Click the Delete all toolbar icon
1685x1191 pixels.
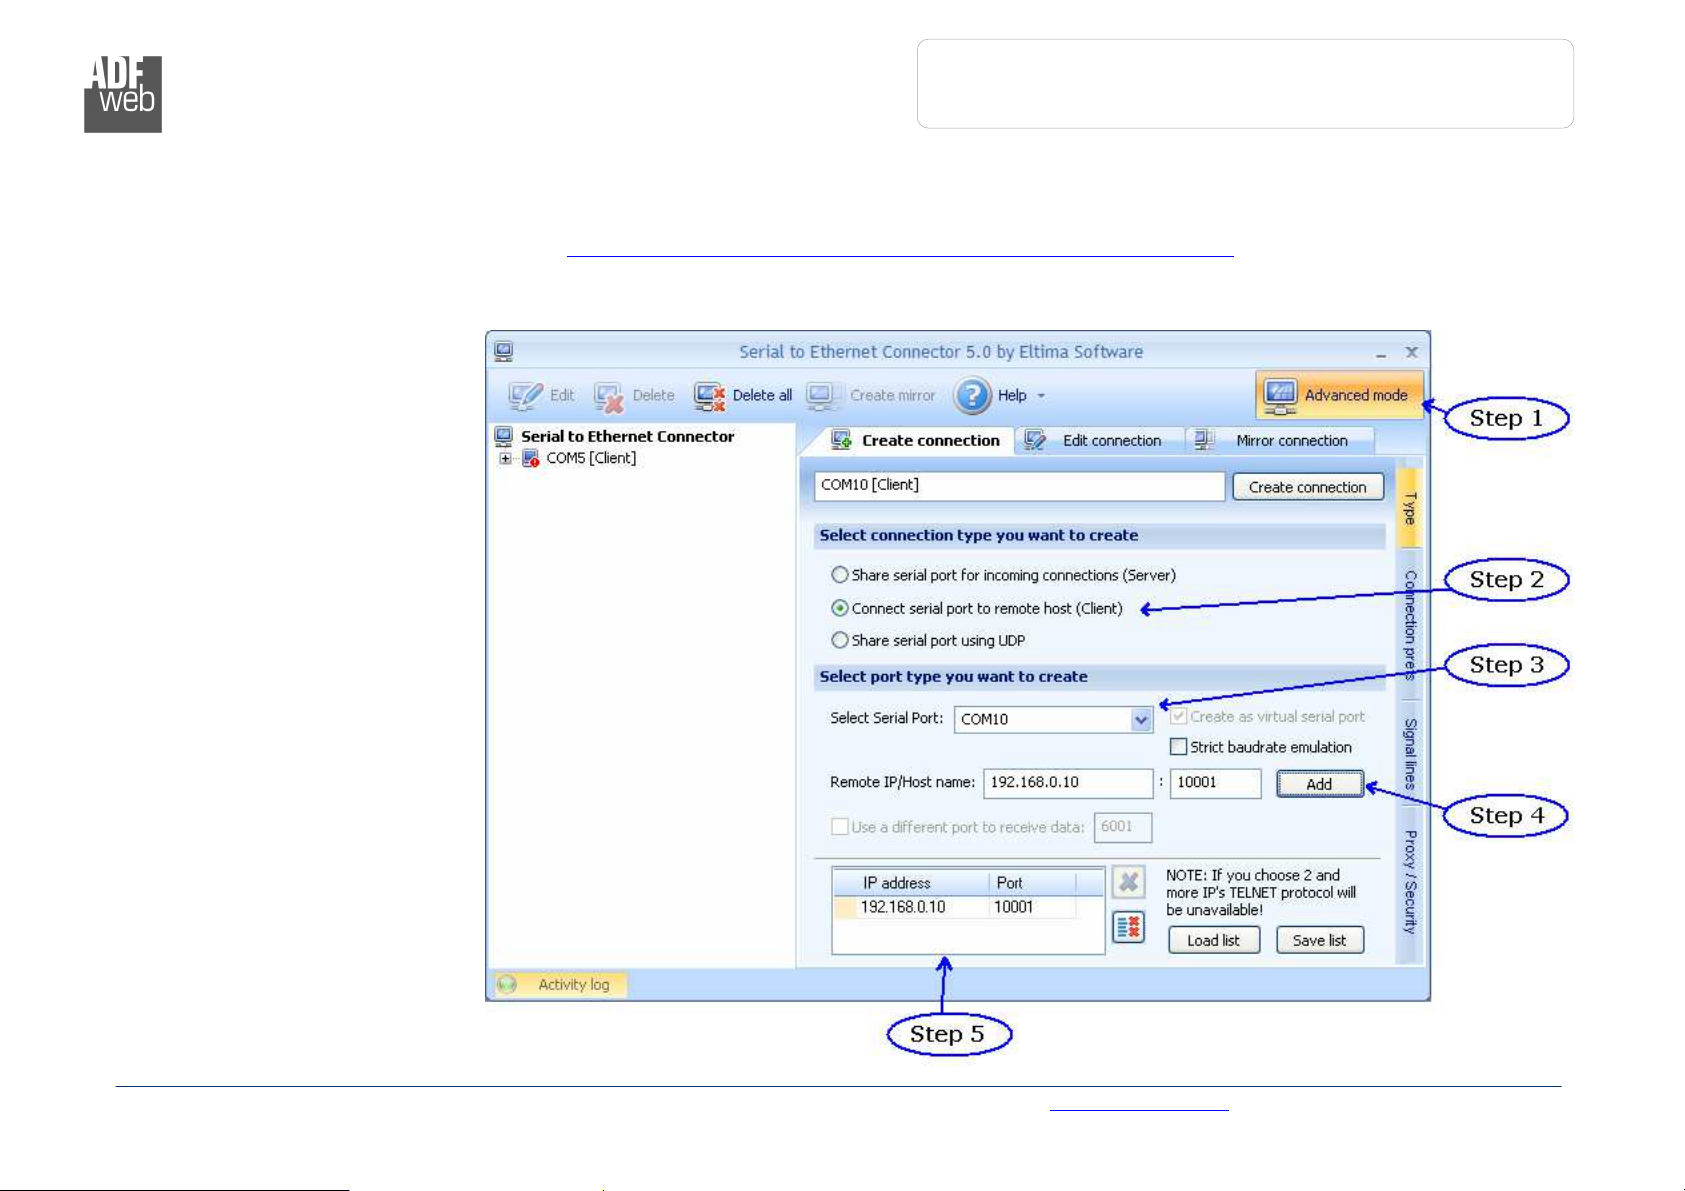coord(710,396)
